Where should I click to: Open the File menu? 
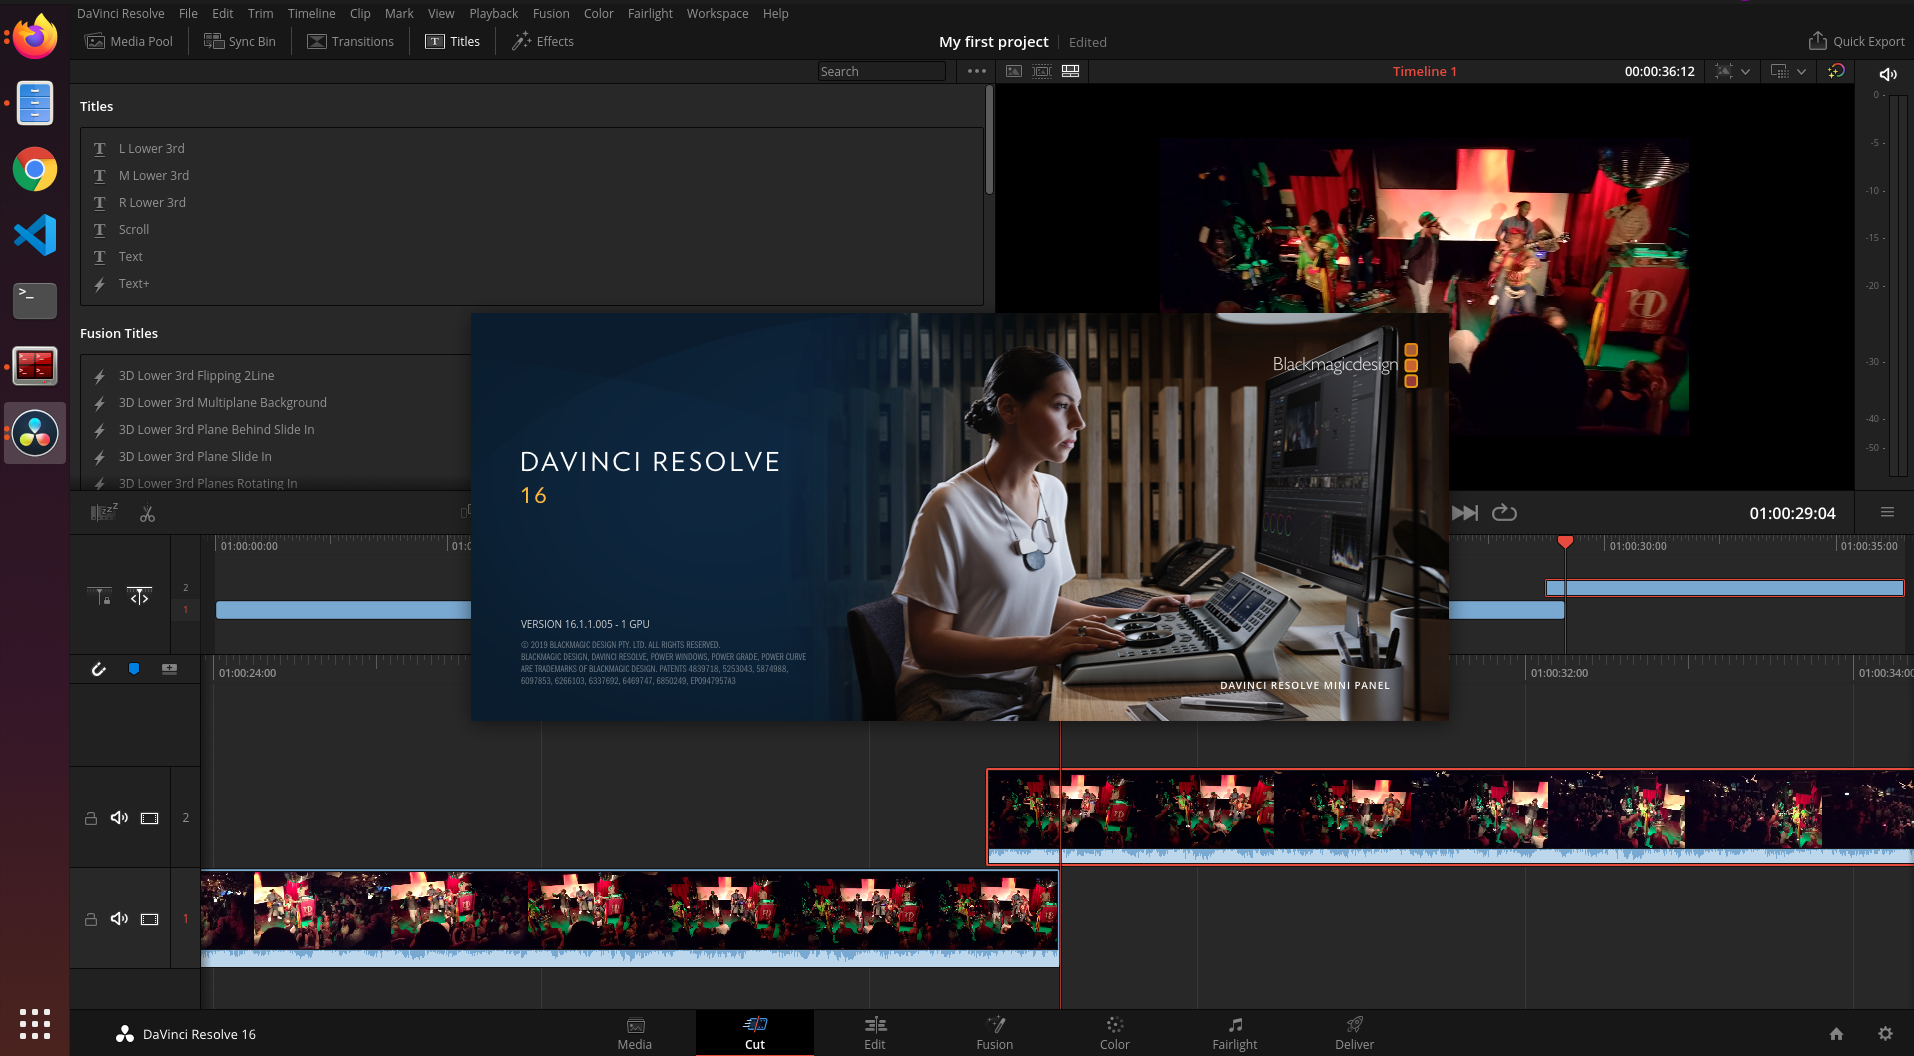point(188,13)
